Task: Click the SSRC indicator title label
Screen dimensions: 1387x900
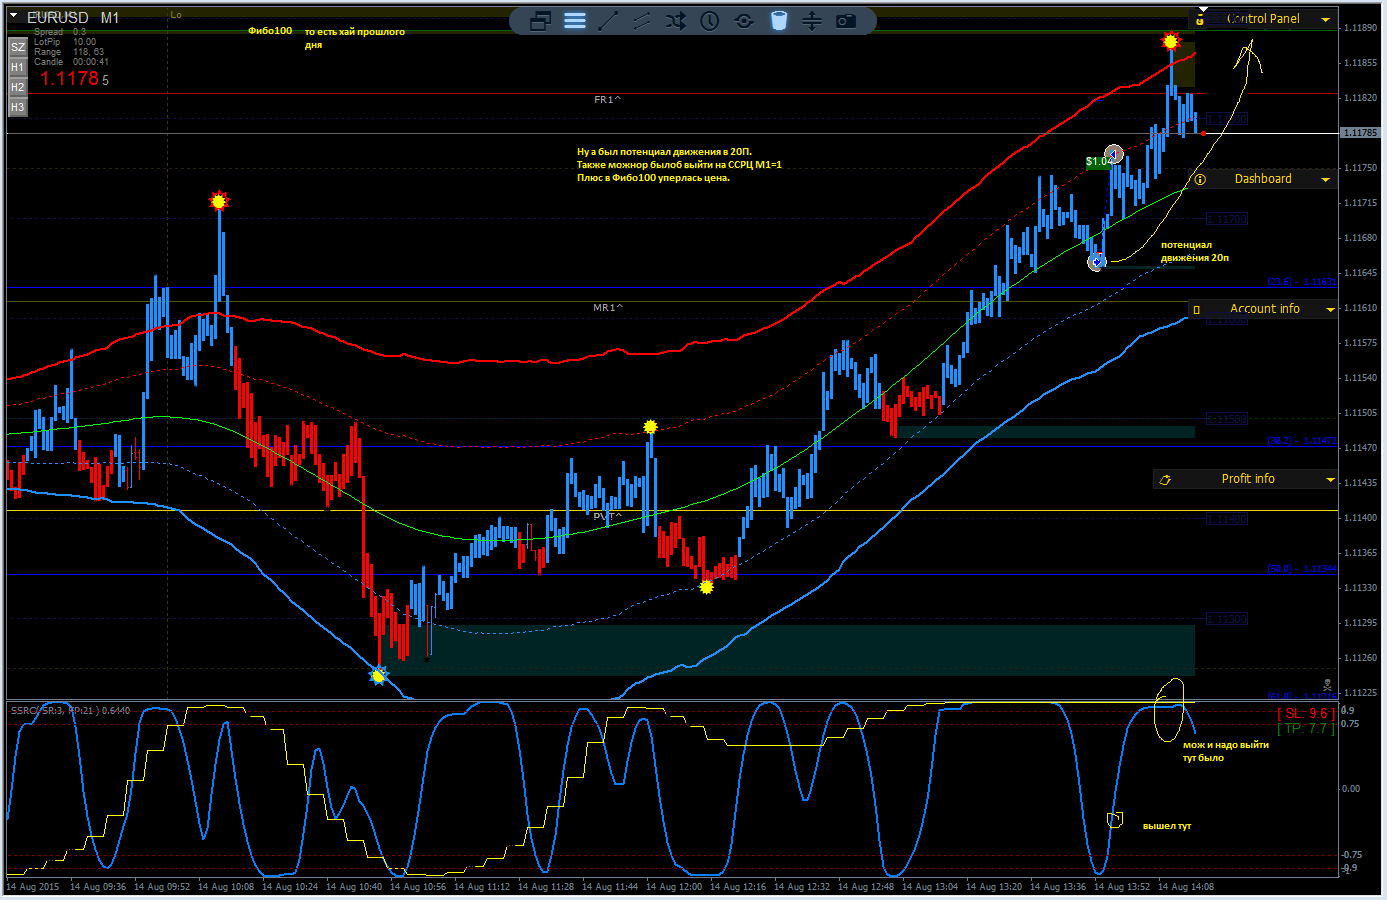Action: [70, 710]
